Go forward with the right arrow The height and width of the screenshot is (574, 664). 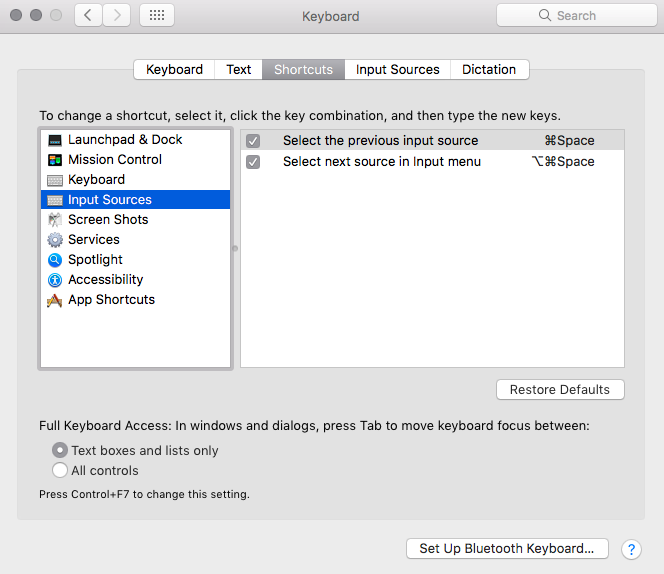point(116,15)
